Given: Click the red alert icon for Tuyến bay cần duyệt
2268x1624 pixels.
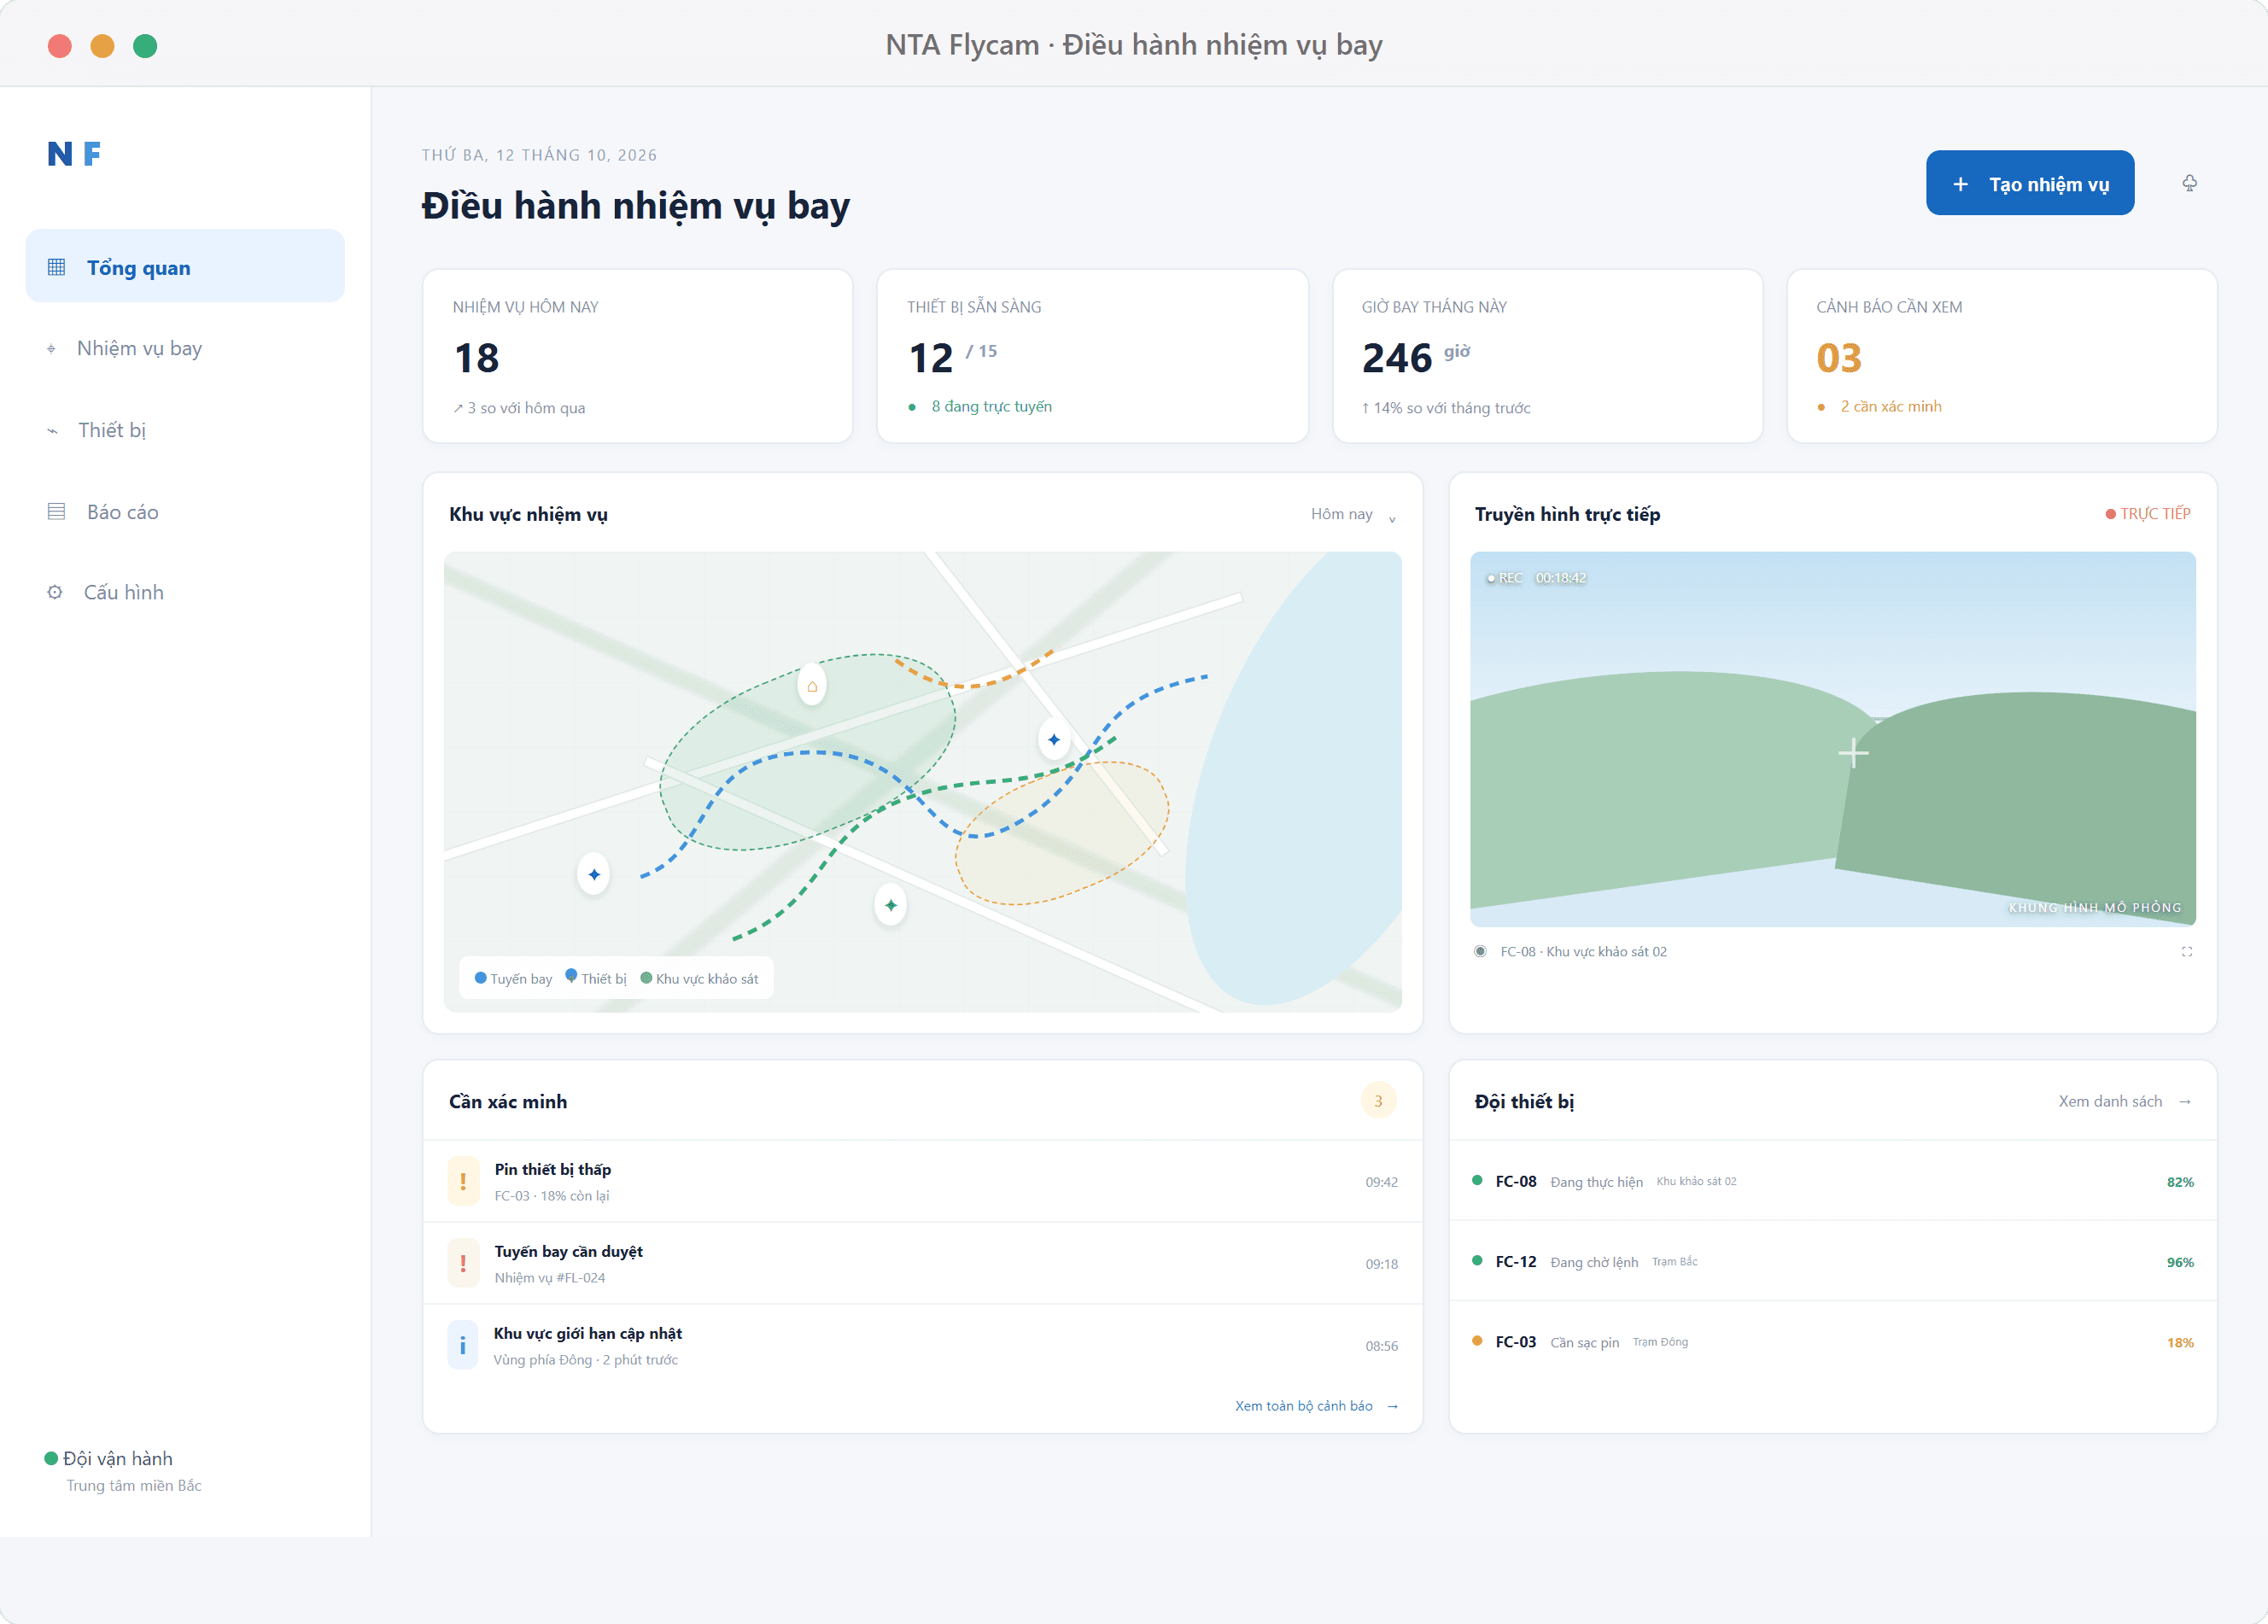Looking at the screenshot, I should point(463,1264).
